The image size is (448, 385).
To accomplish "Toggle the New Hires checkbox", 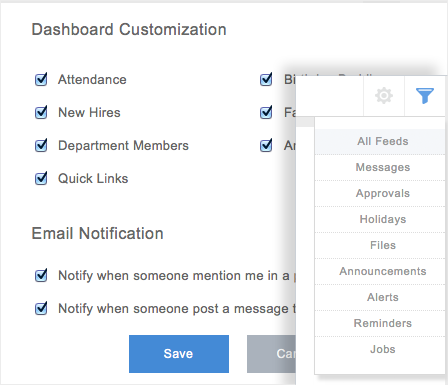I will [41, 112].
